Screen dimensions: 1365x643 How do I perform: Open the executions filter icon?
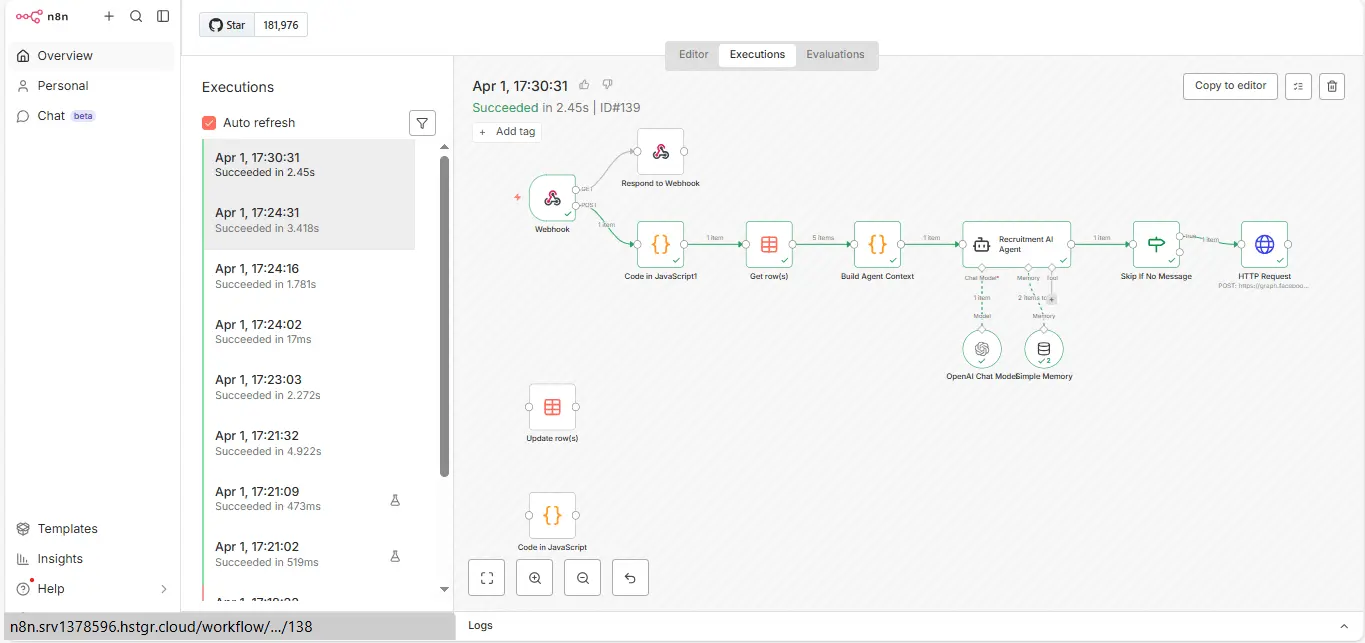tap(422, 122)
